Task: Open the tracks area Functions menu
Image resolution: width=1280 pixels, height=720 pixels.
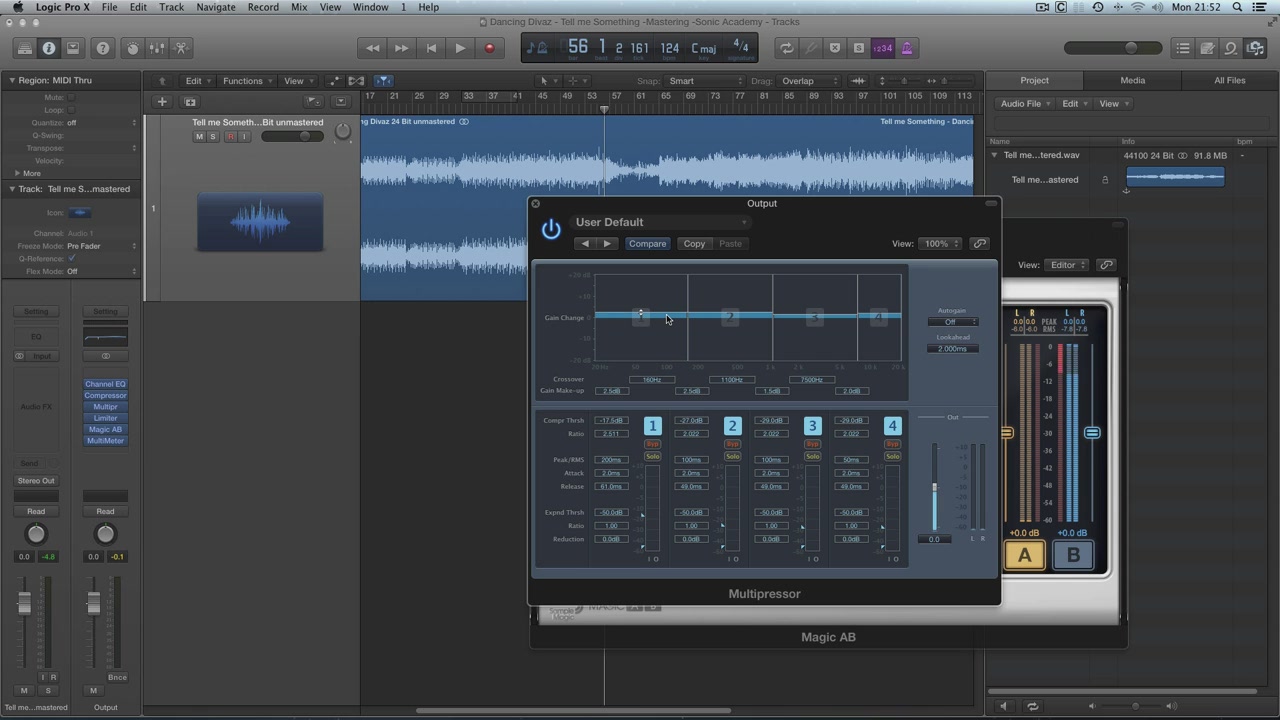Action: point(247,81)
